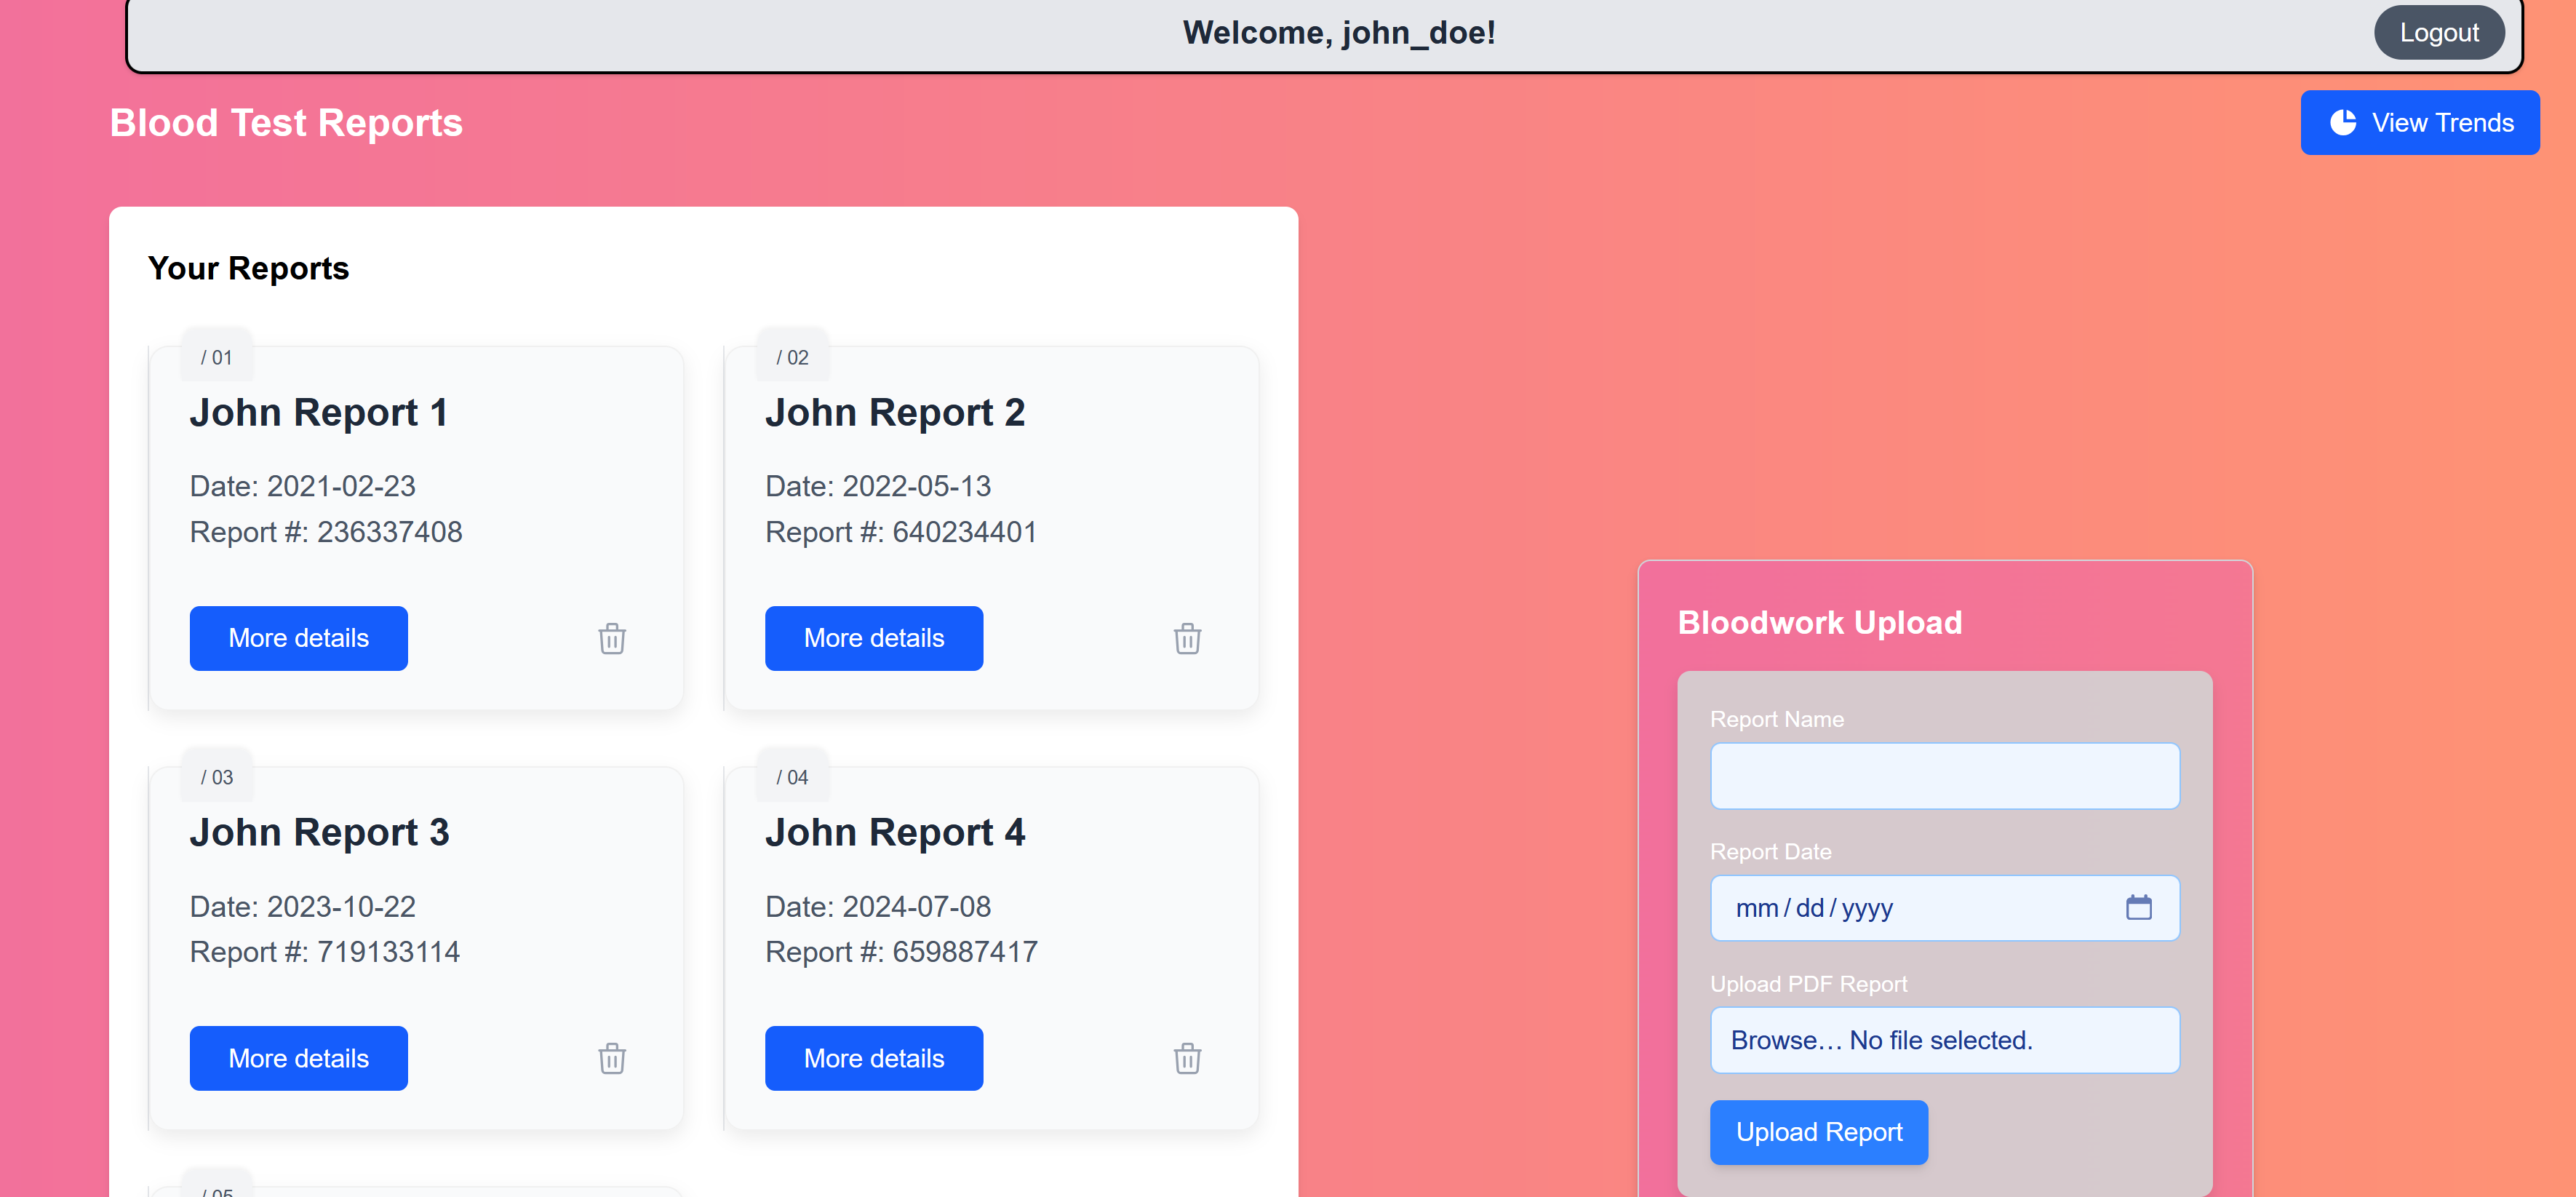Open More details for John Report 1
Screen dimensions: 2576x1197
[x=298, y=638]
